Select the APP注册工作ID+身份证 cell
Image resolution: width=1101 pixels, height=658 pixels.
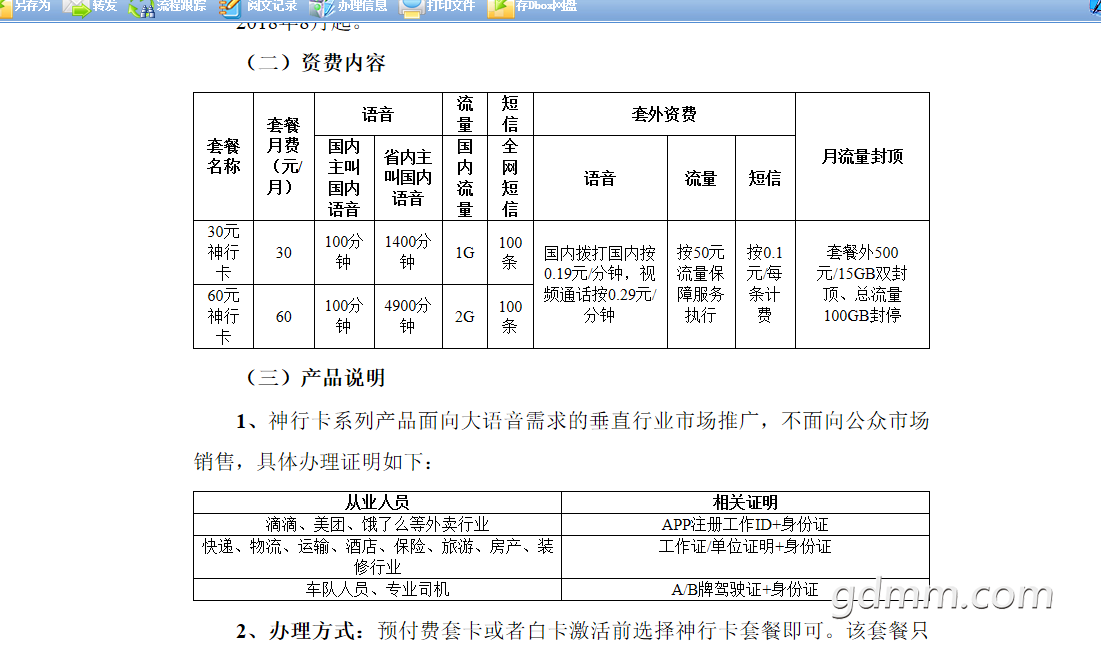pyautogui.click(x=745, y=525)
